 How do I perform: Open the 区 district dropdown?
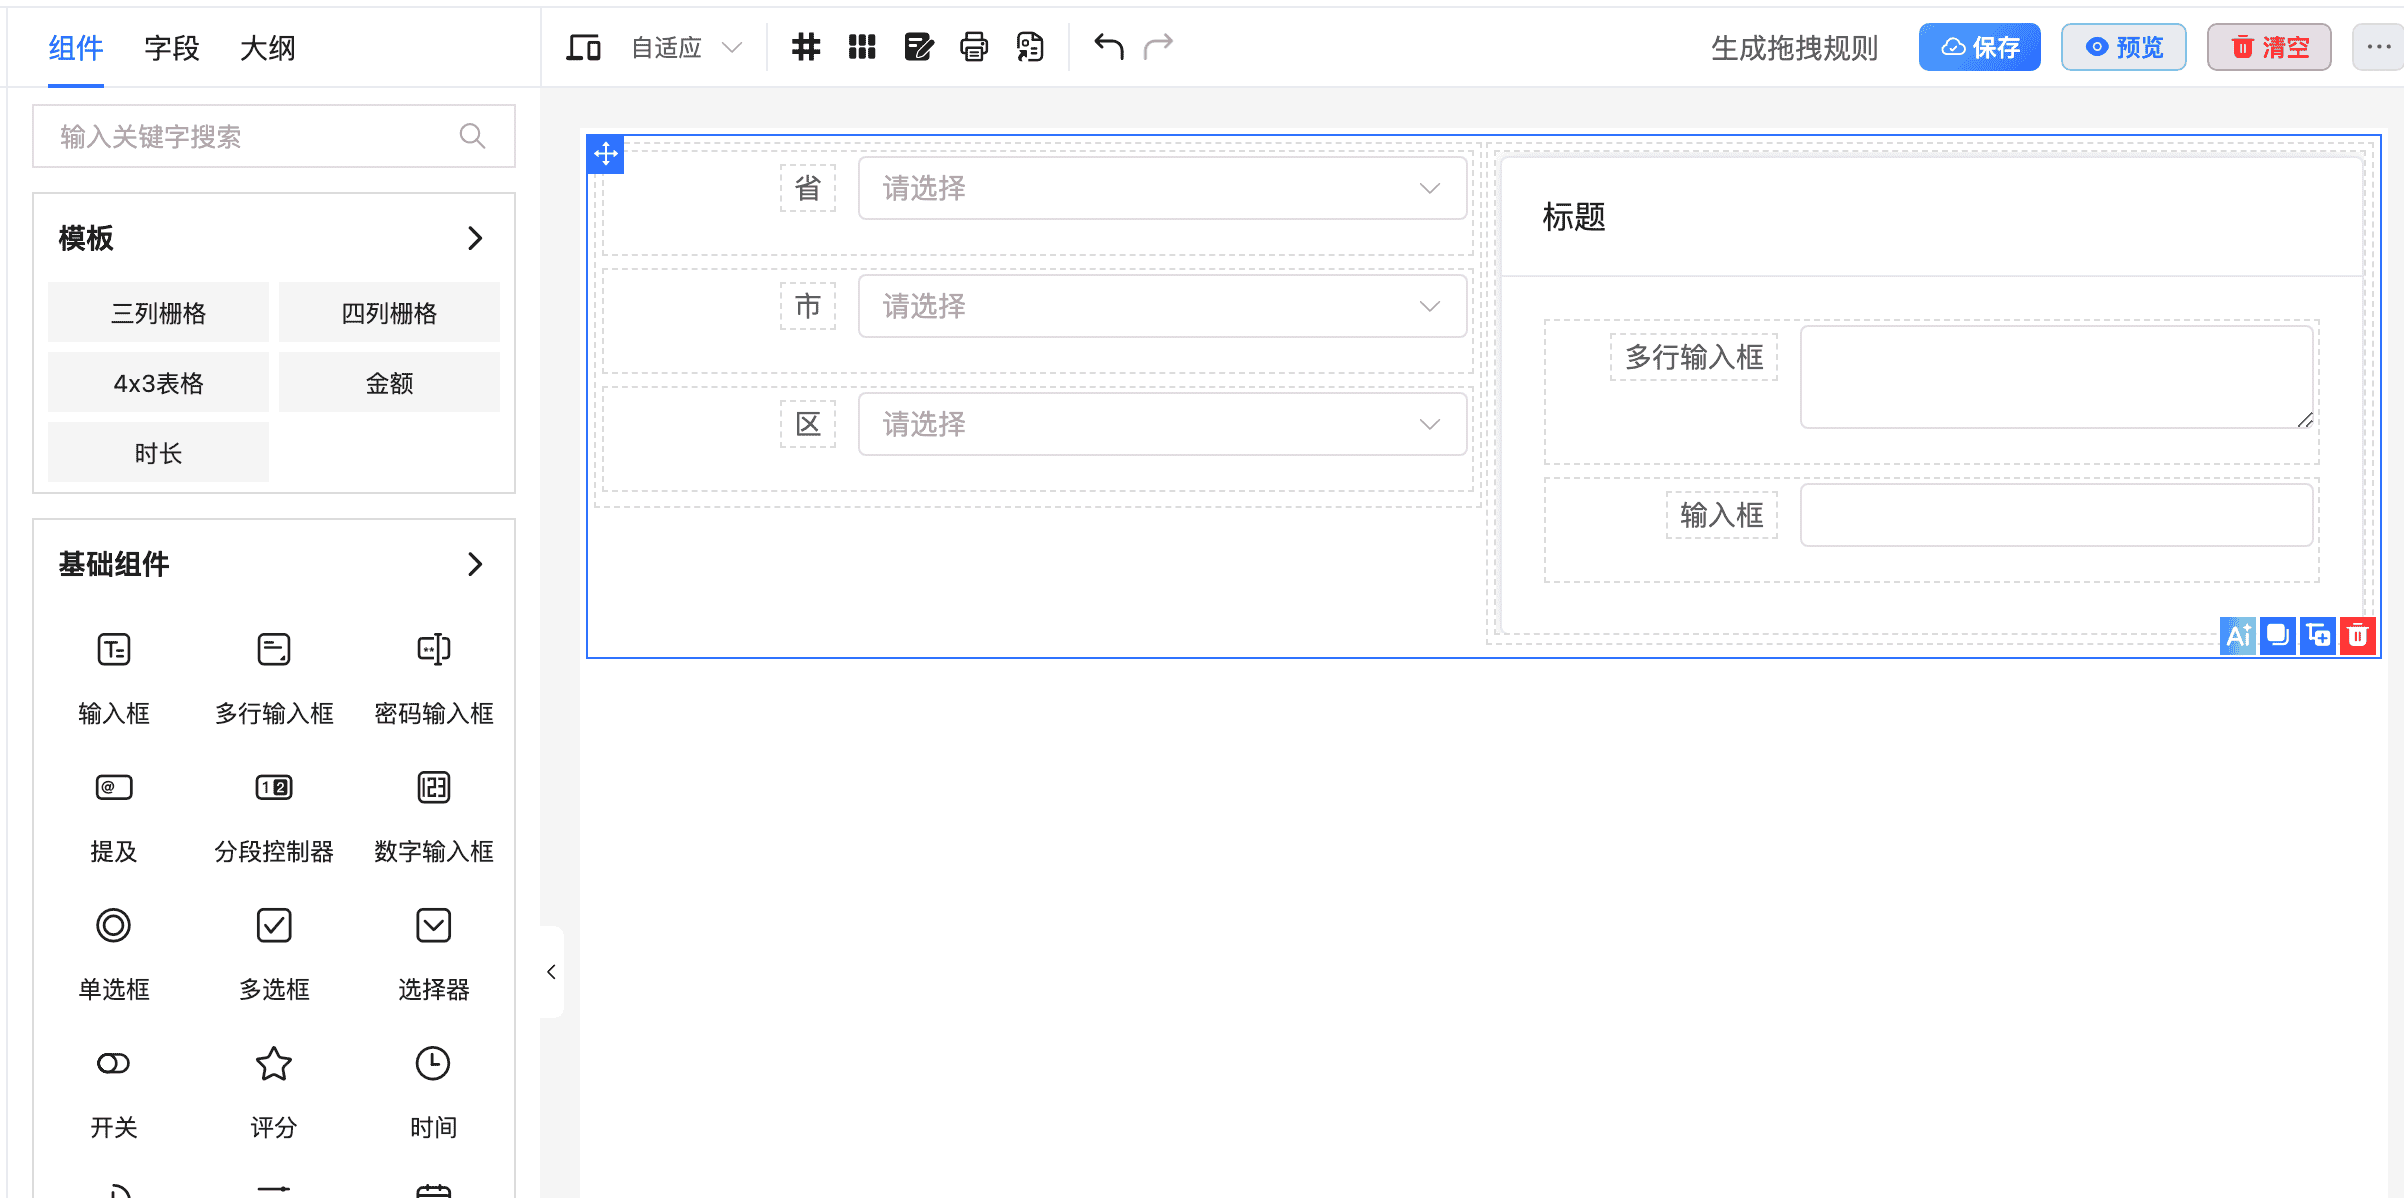pyautogui.click(x=1162, y=424)
